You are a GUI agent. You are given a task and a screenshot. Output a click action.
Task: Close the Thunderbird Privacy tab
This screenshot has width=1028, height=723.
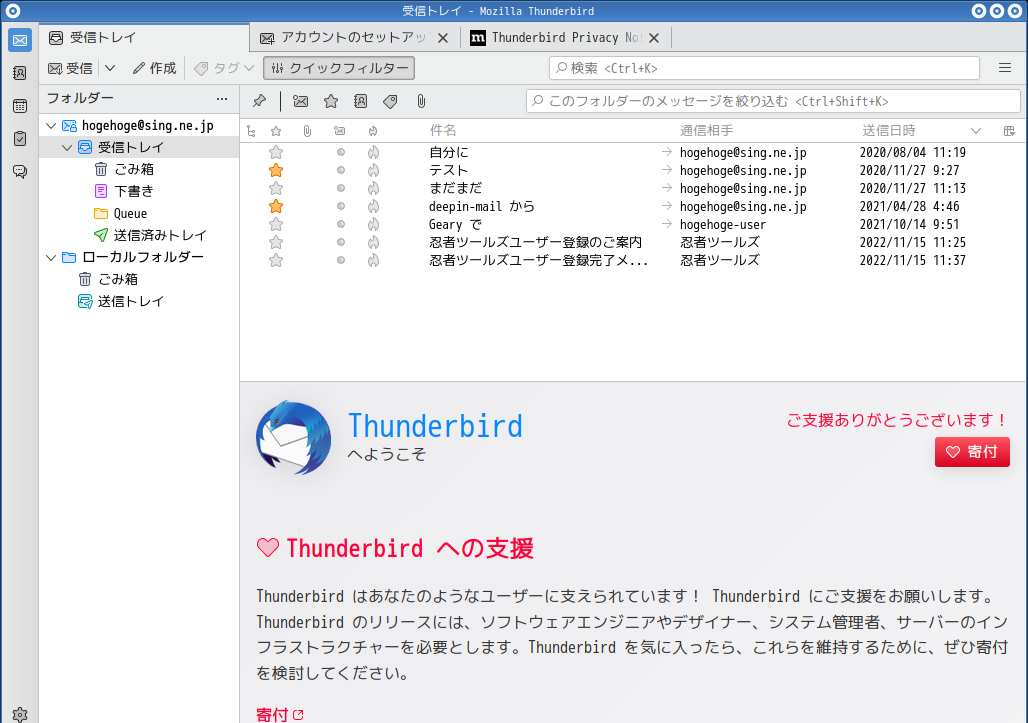point(654,38)
